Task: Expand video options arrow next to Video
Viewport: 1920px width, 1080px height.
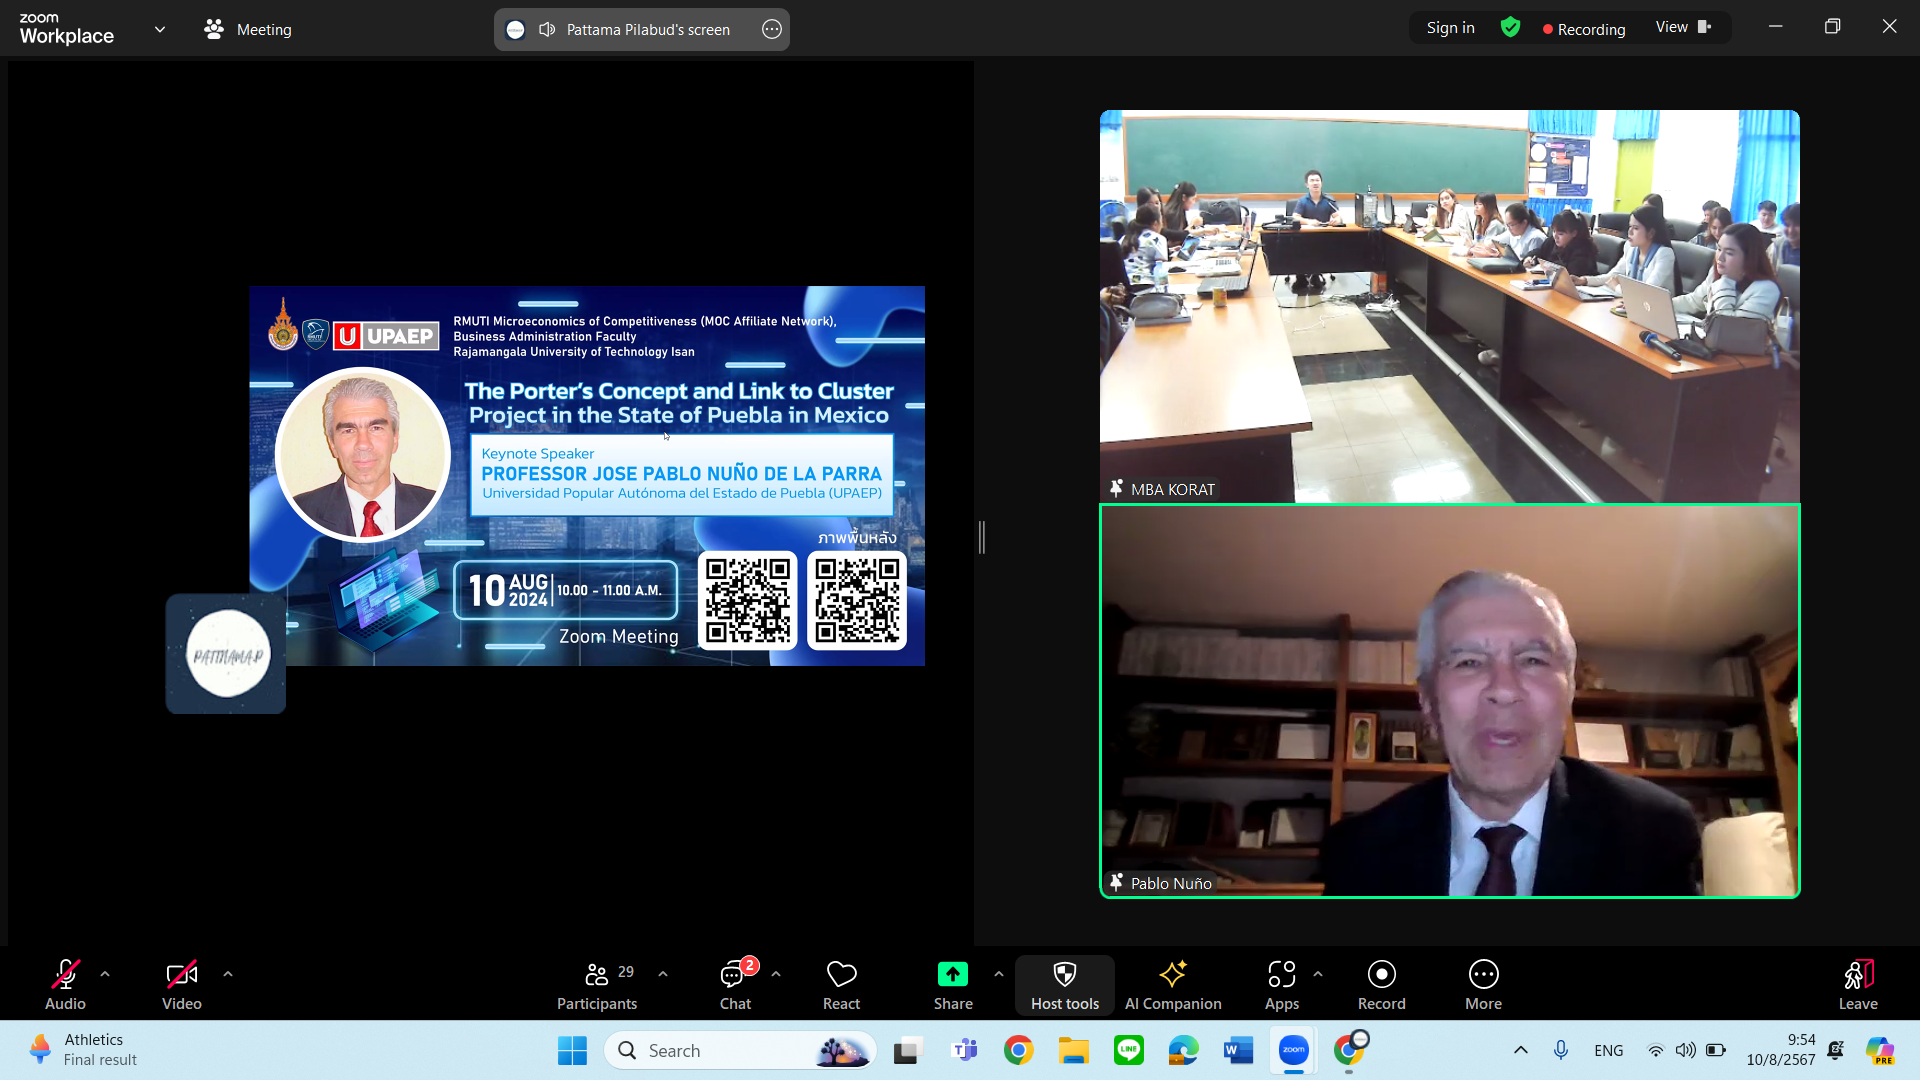Action: click(x=228, y=974)
